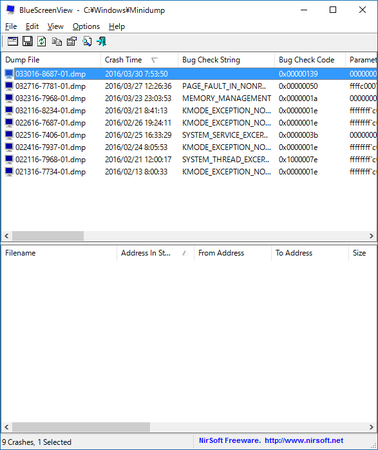Select dump file 021316-7734-01.dmp
This screenshot has width=378, height=450.
(50, 172)
